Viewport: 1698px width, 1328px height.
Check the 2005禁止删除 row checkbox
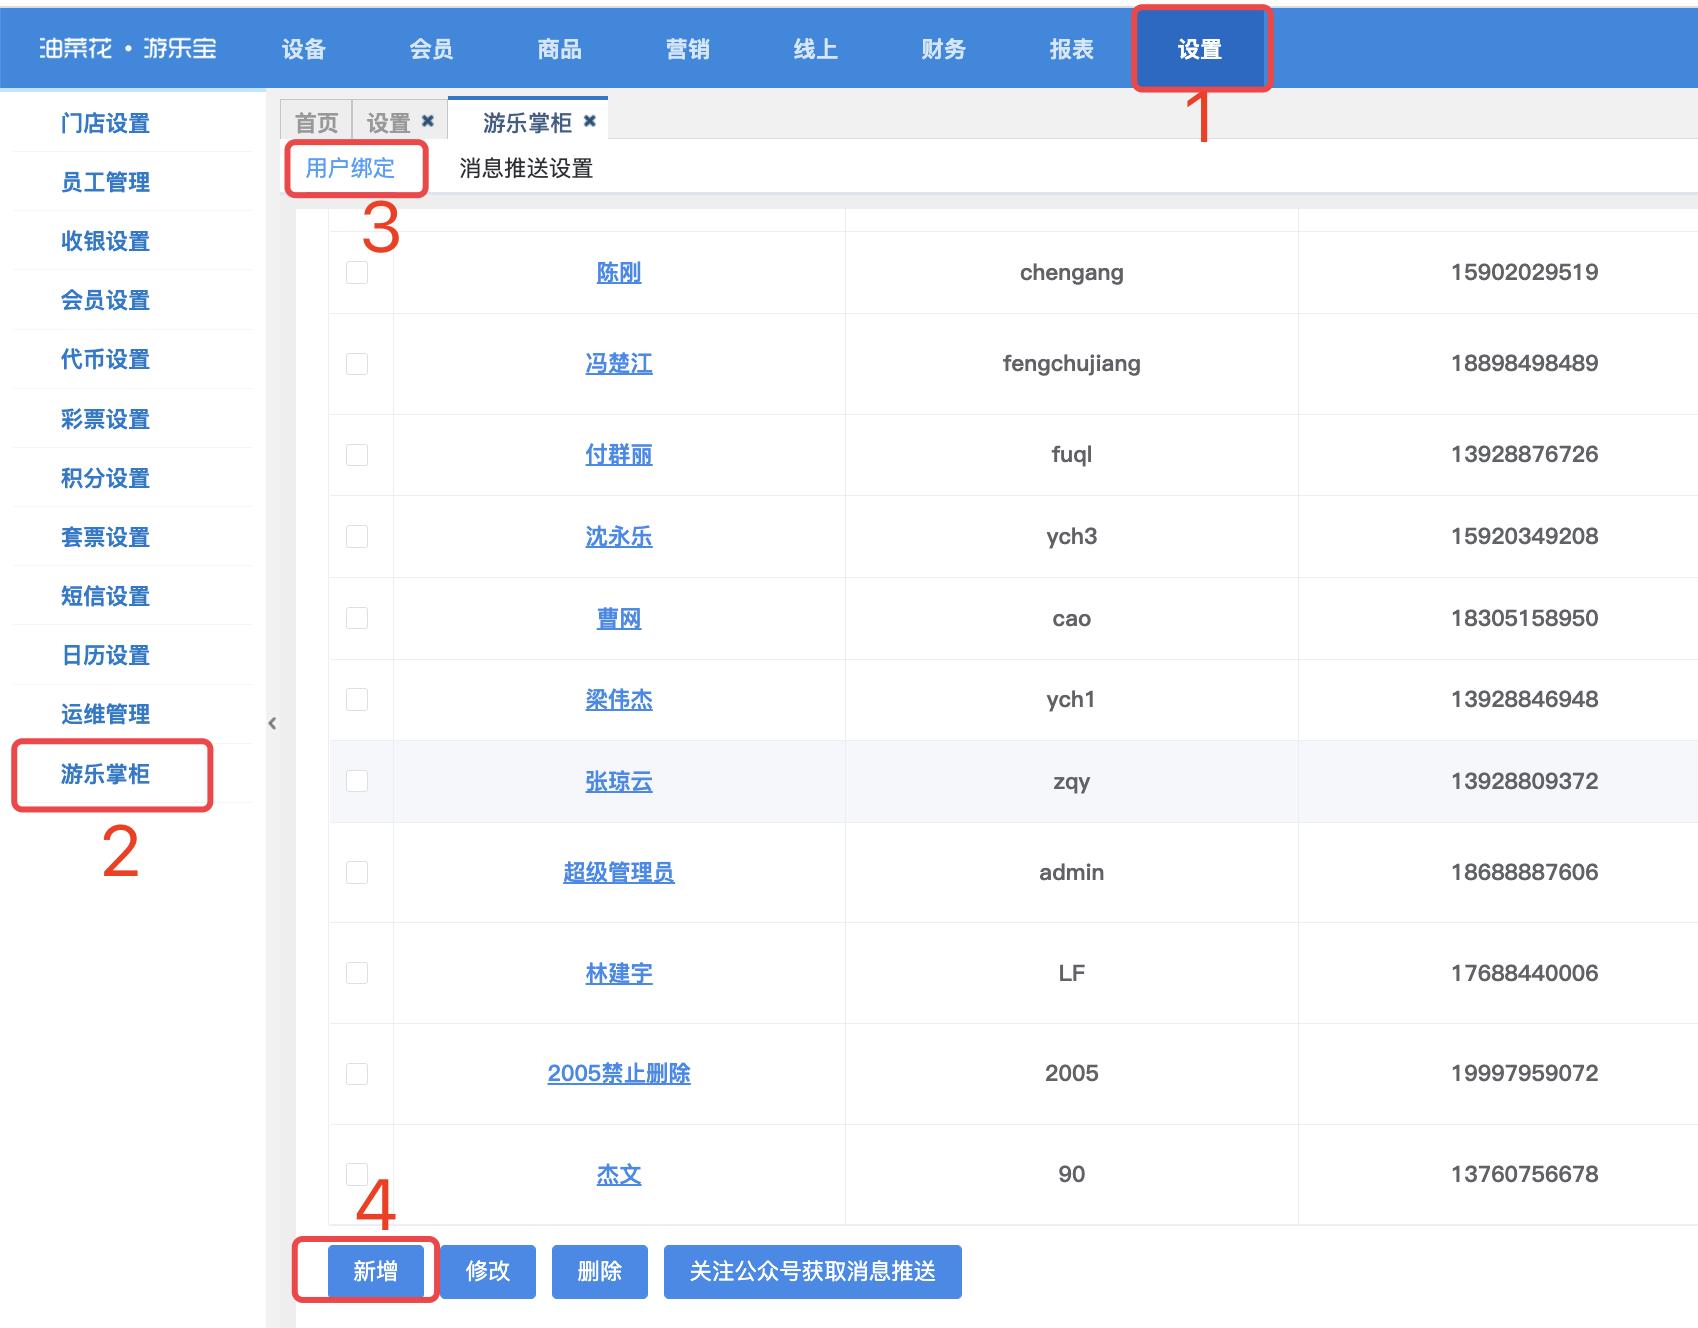[357, 1074]
